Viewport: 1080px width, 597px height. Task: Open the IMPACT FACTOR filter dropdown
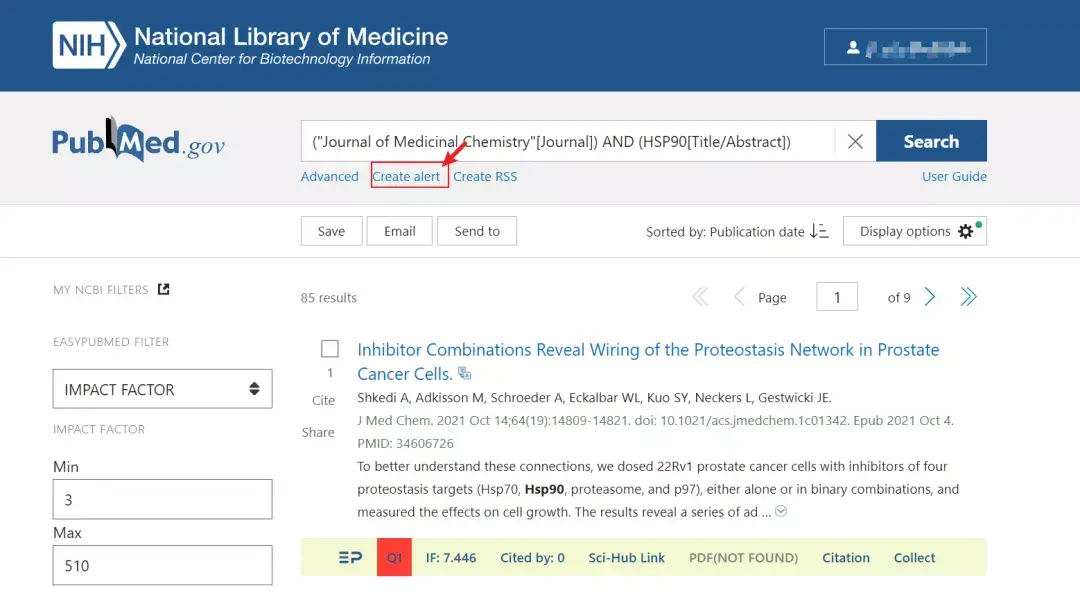pos(162,389)
